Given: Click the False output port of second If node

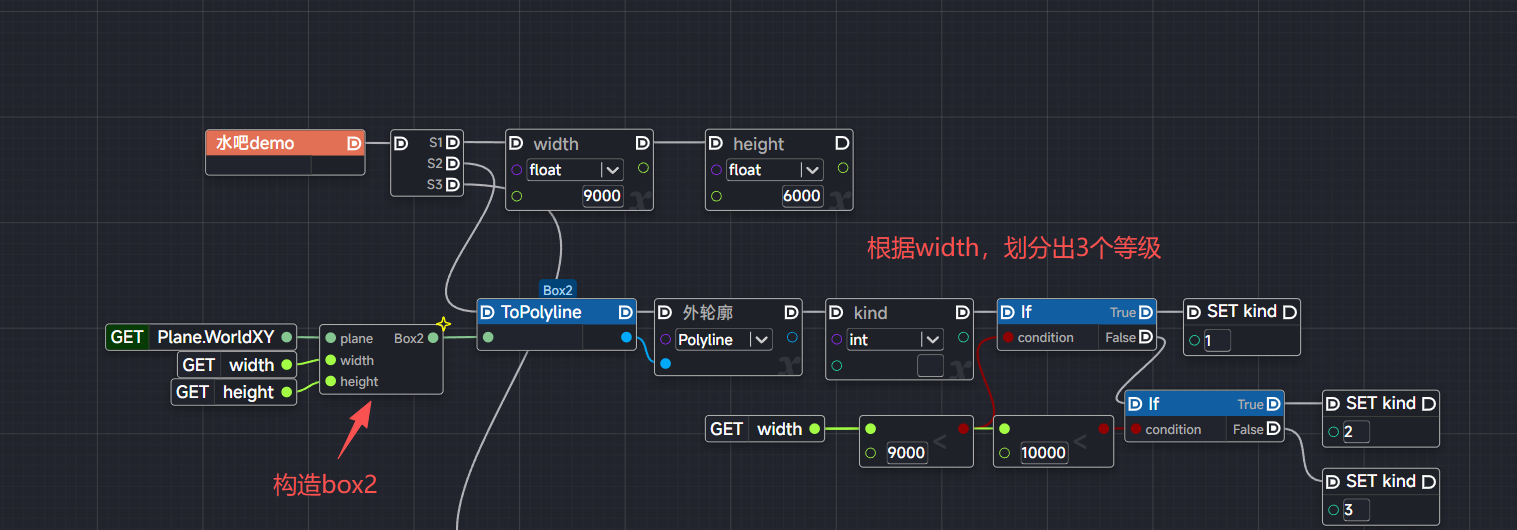Looking at the screenshot, I should point(1272,429).
